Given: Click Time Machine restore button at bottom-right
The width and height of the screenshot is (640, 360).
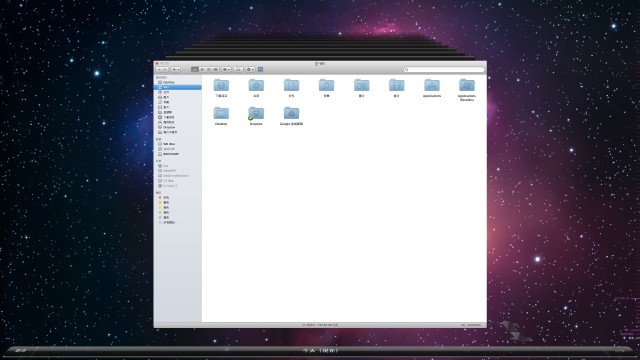Looking at the screenshot, I should click(x=619, y=350).
